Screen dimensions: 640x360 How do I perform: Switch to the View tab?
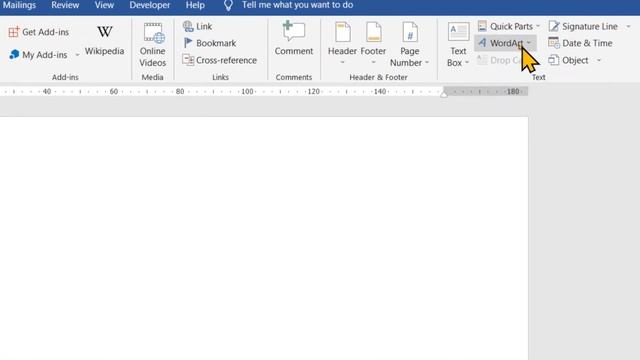pos(104,5)
